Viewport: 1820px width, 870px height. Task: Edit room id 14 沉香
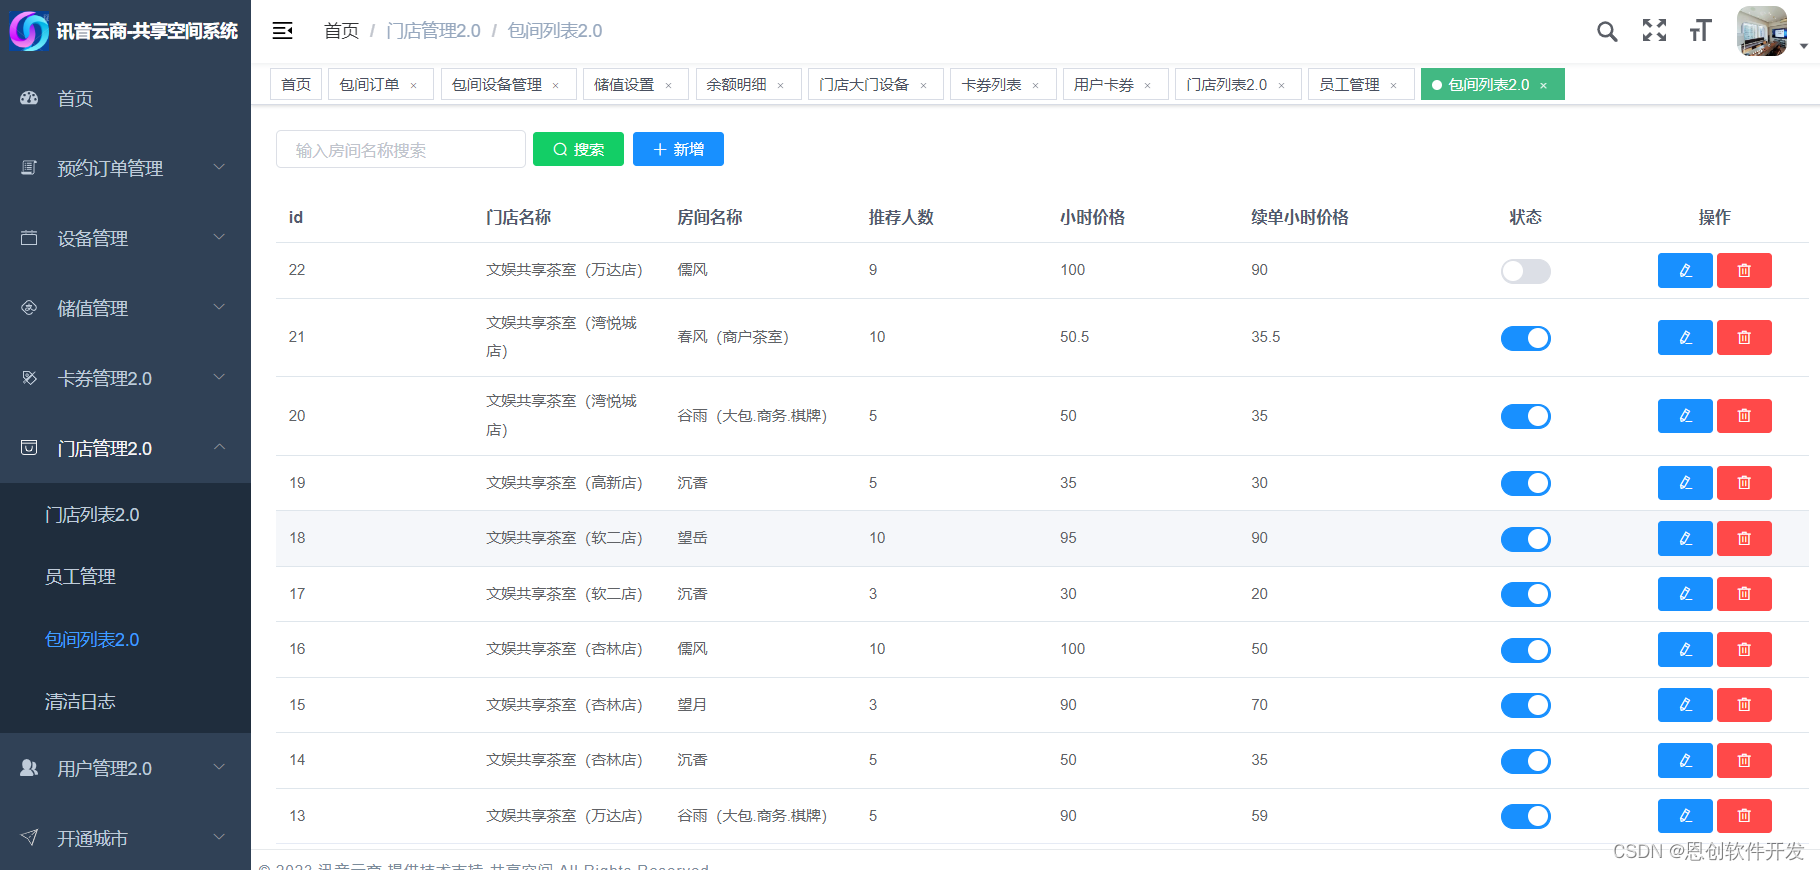[x=1685, y=761]
